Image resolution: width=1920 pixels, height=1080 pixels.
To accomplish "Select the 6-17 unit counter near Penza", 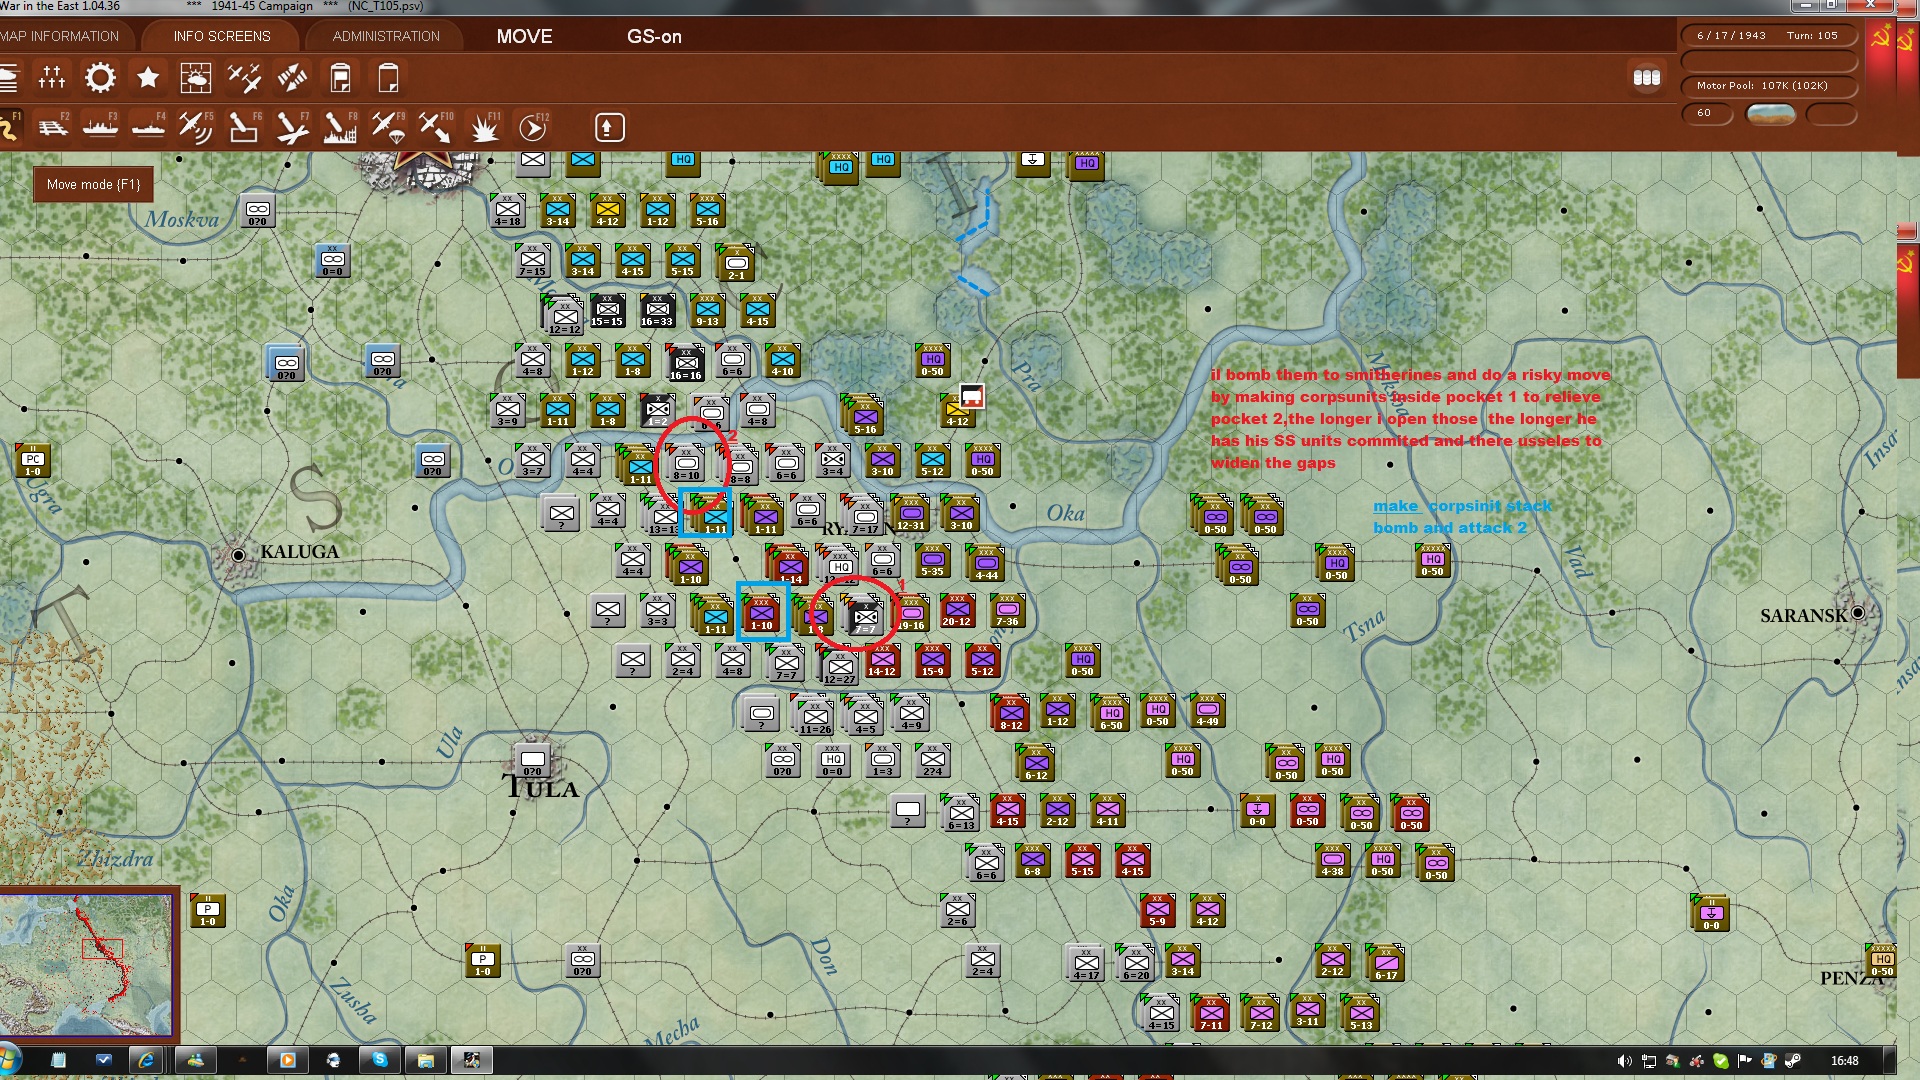I will tap(1386, 964).
